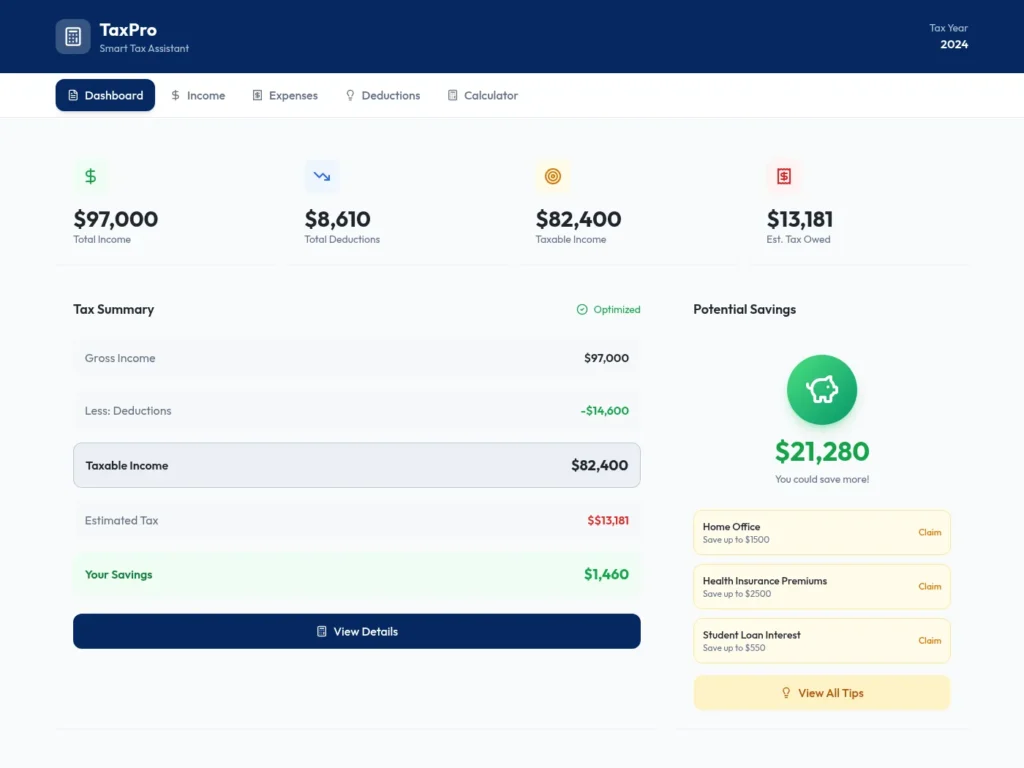Click the You could save more! text
This screenshot has width=1024, height=768.
[x=822, y=479]
